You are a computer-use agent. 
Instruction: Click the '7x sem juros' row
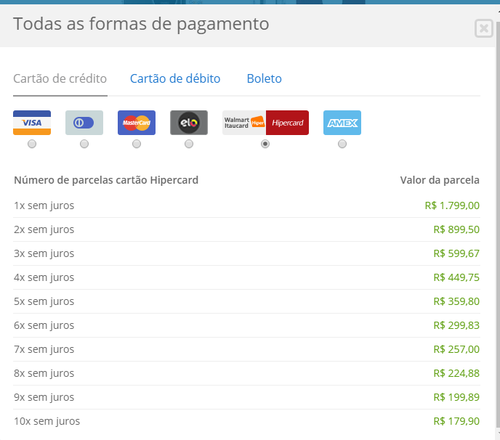click(247, 350)
